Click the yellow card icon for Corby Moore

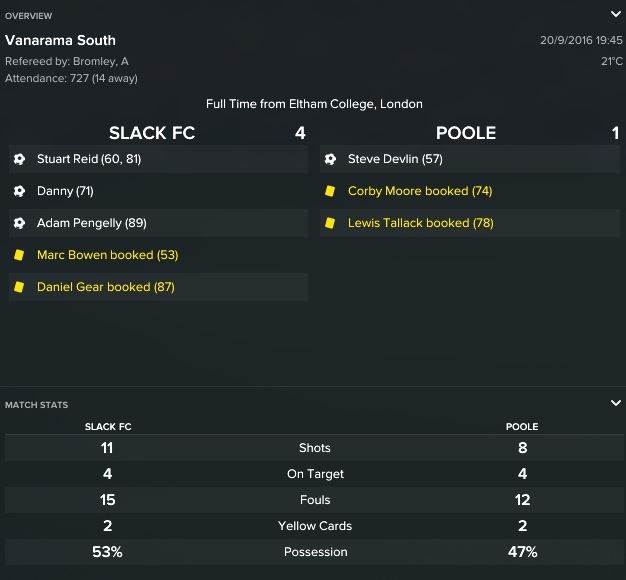[330, 191]
